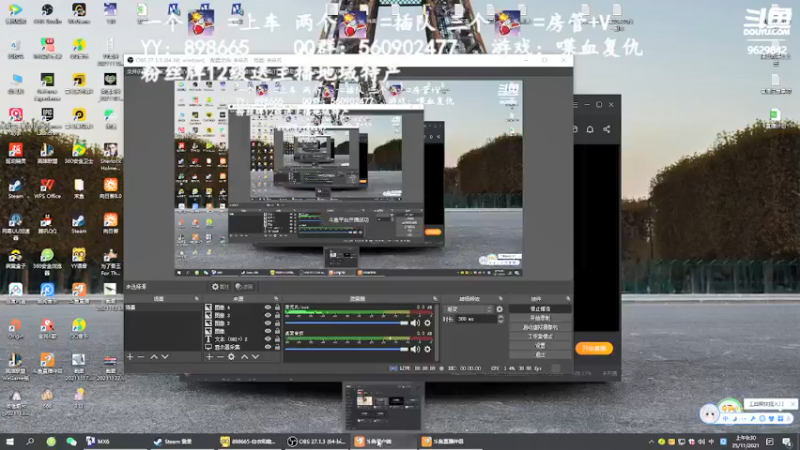Pop out the Audio Mixer dock panel

(435, 298)
